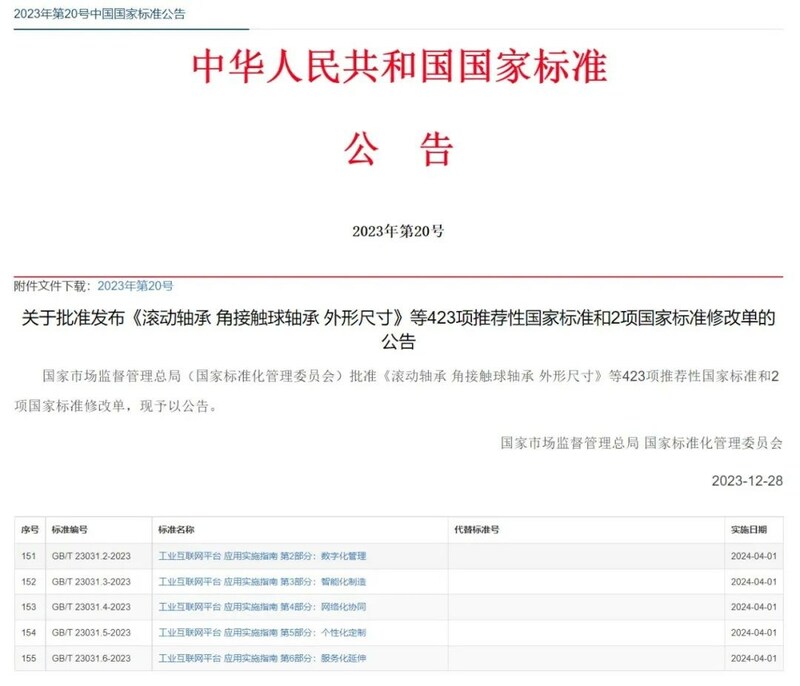
Task: Click the 2023年第20号中国国家标准公告 page header tab
Action: click(x=98, y=14)
